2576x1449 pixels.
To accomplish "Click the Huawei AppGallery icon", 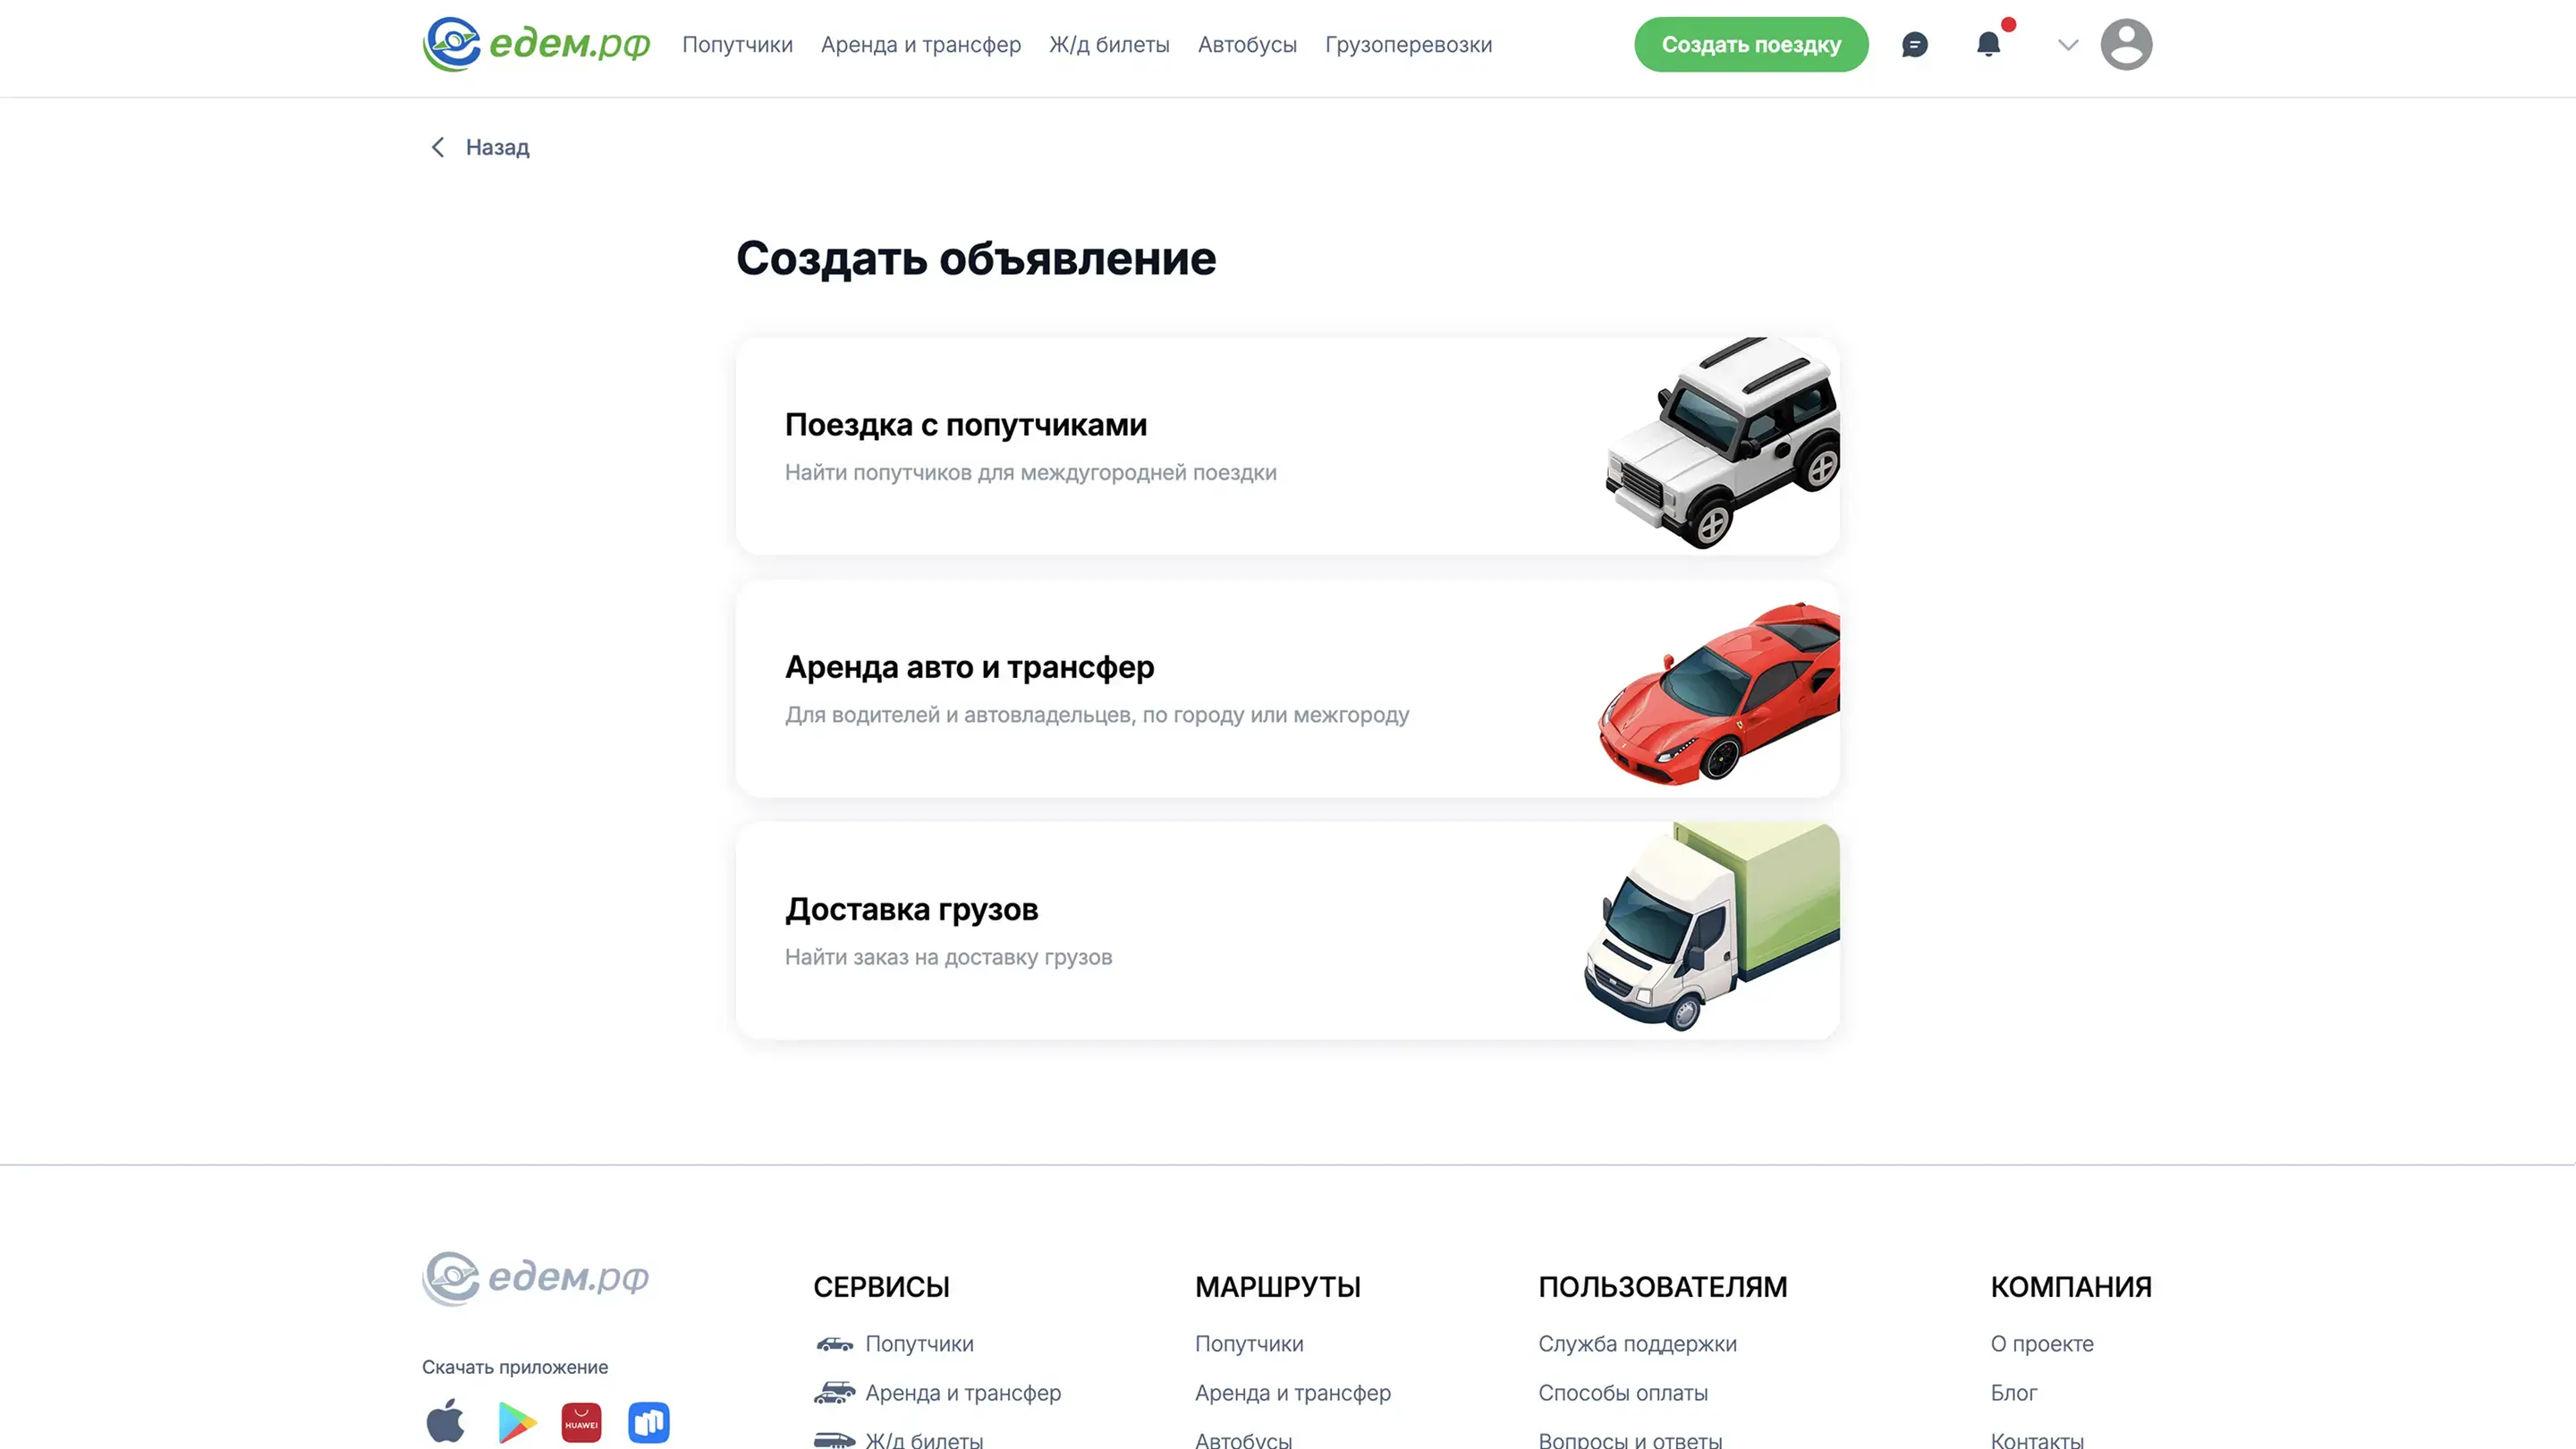I will [581, 1421].
